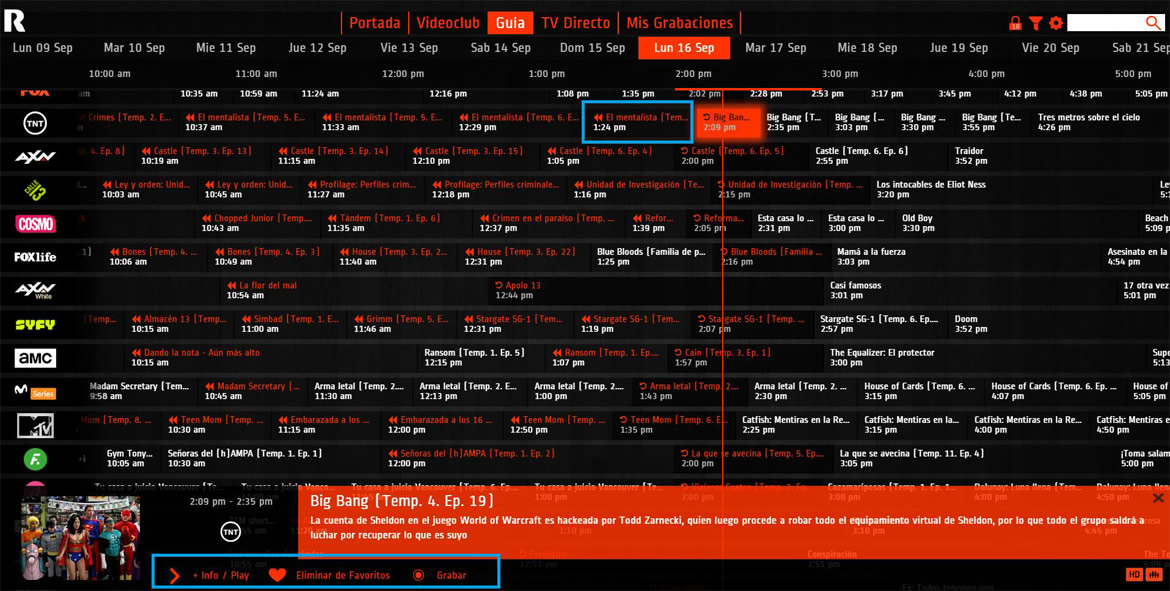The image size is (1170, 591).
Task: Select Dando la nota - Aún más alto
Action: [195, 357]
